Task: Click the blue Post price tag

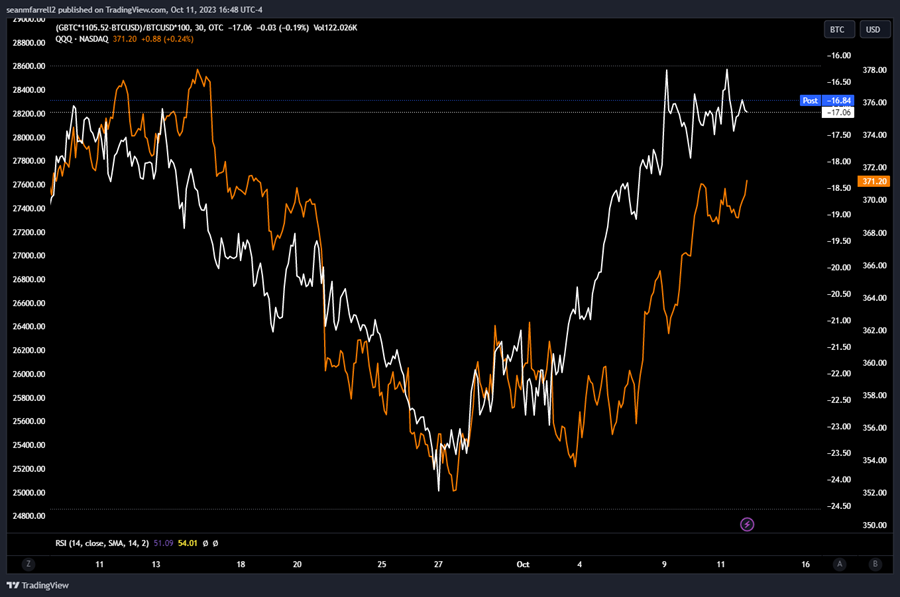Action: [810, 100]
